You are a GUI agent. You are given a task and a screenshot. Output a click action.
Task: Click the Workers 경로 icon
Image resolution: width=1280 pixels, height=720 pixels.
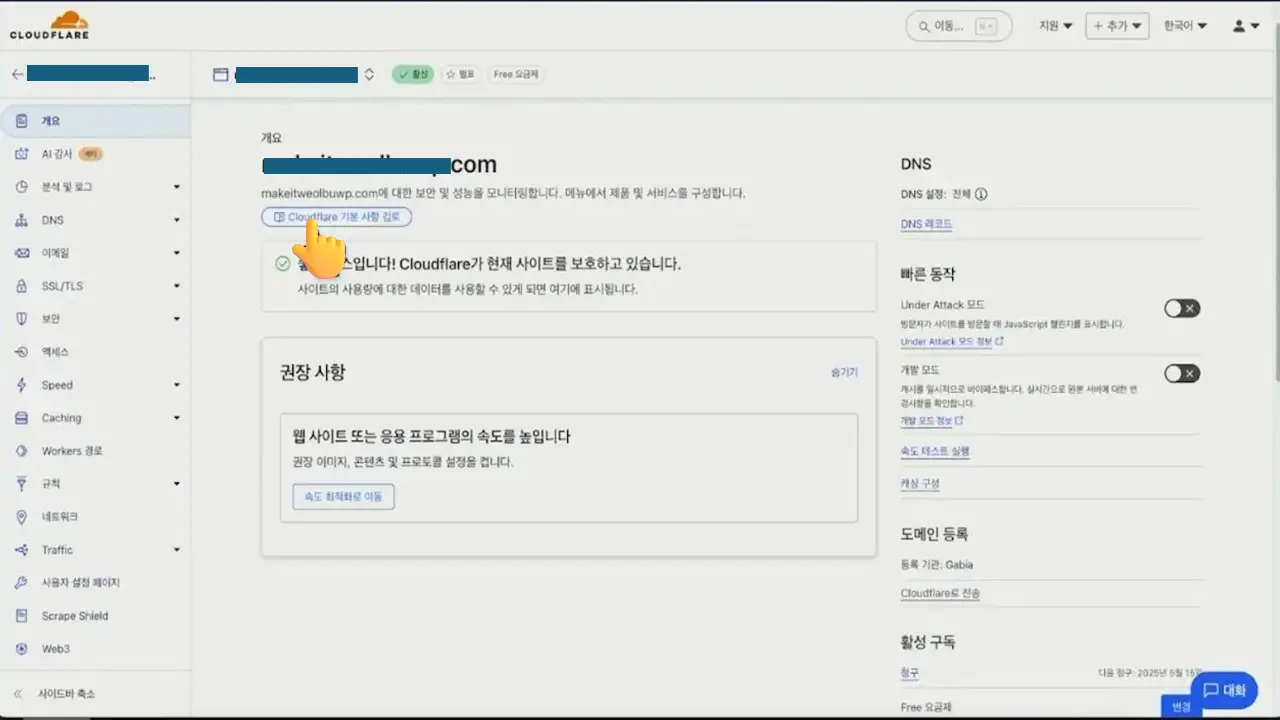(x=21, y=451)
